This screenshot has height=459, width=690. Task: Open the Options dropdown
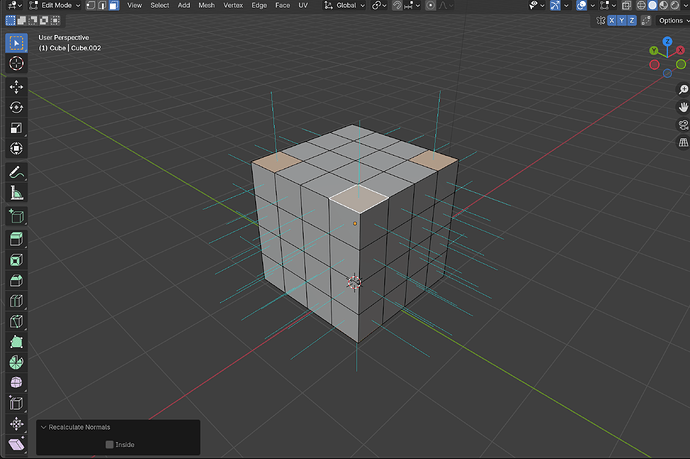(x=672, y=20)
